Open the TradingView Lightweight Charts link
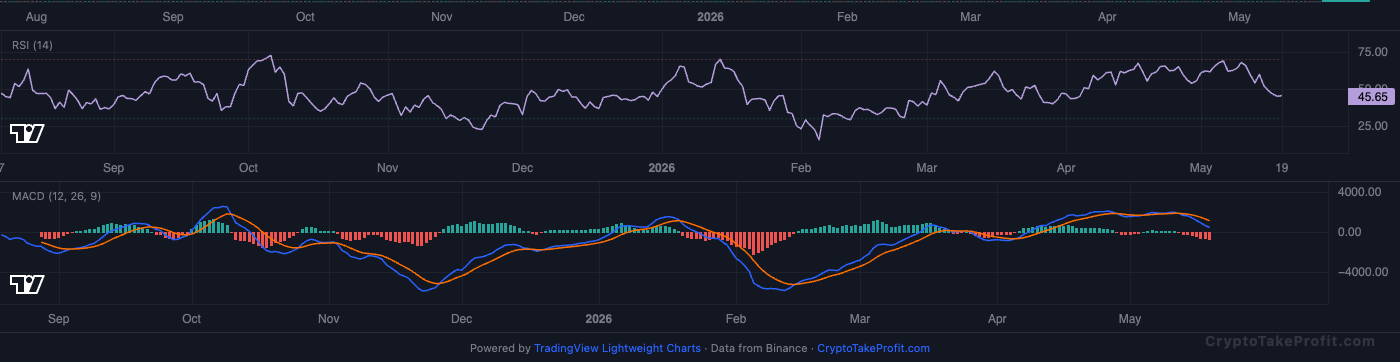This screenshot has width=1400, height=362. point(617,348)
